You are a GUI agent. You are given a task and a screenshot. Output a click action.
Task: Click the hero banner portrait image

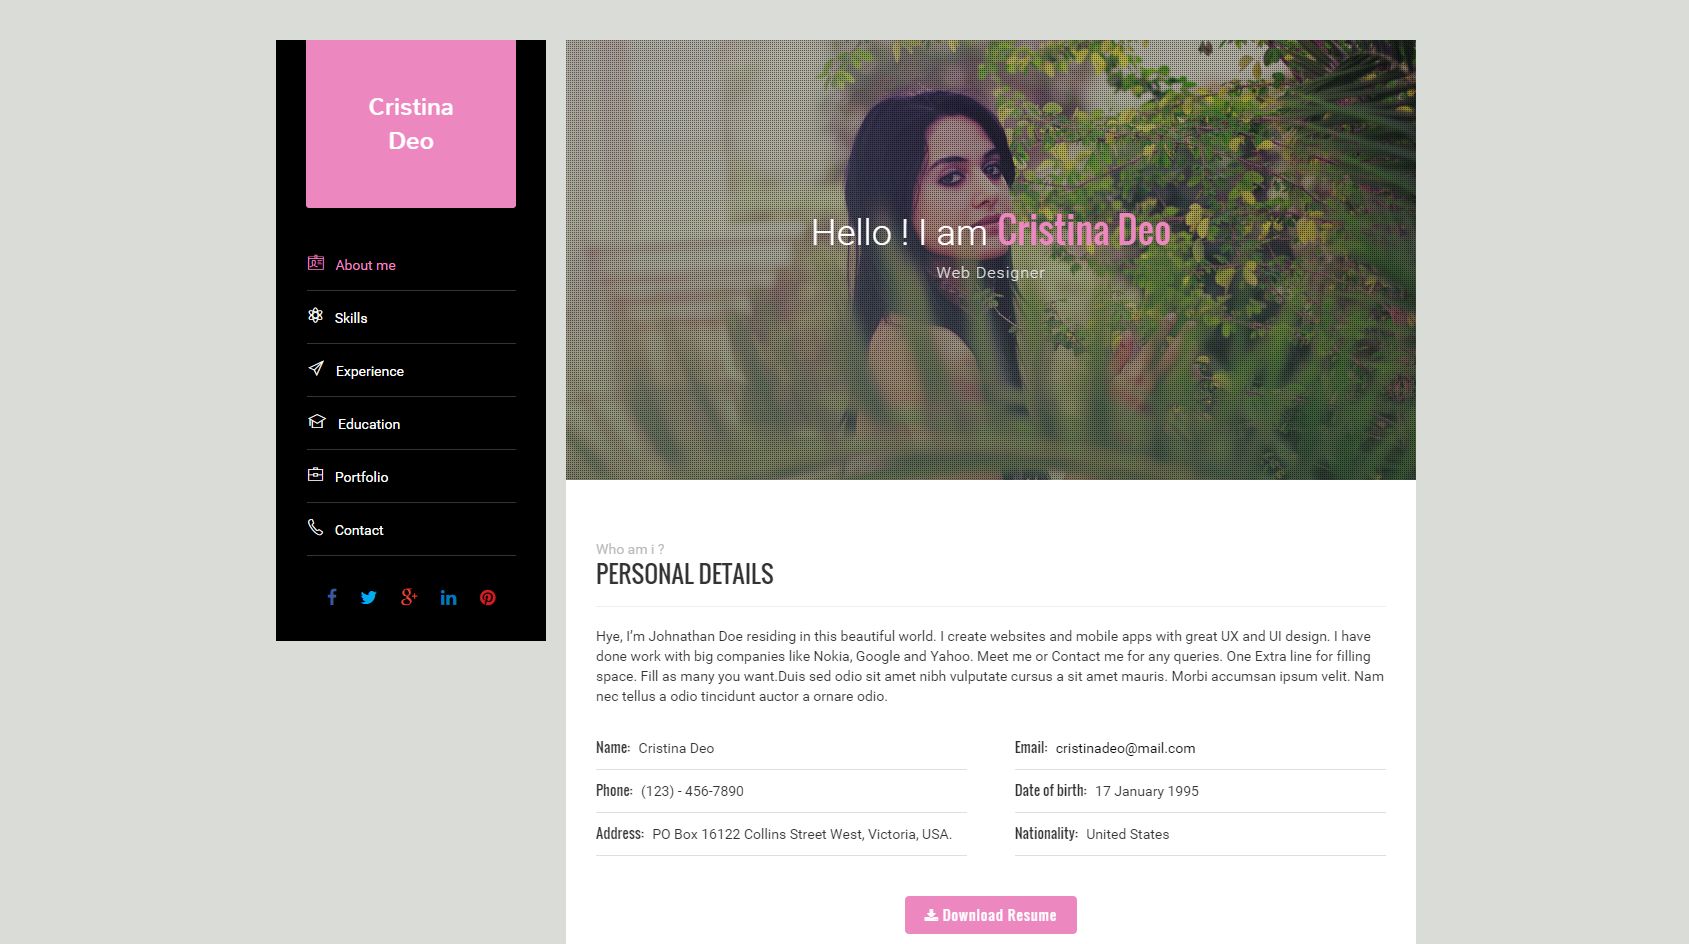(991, 260)
